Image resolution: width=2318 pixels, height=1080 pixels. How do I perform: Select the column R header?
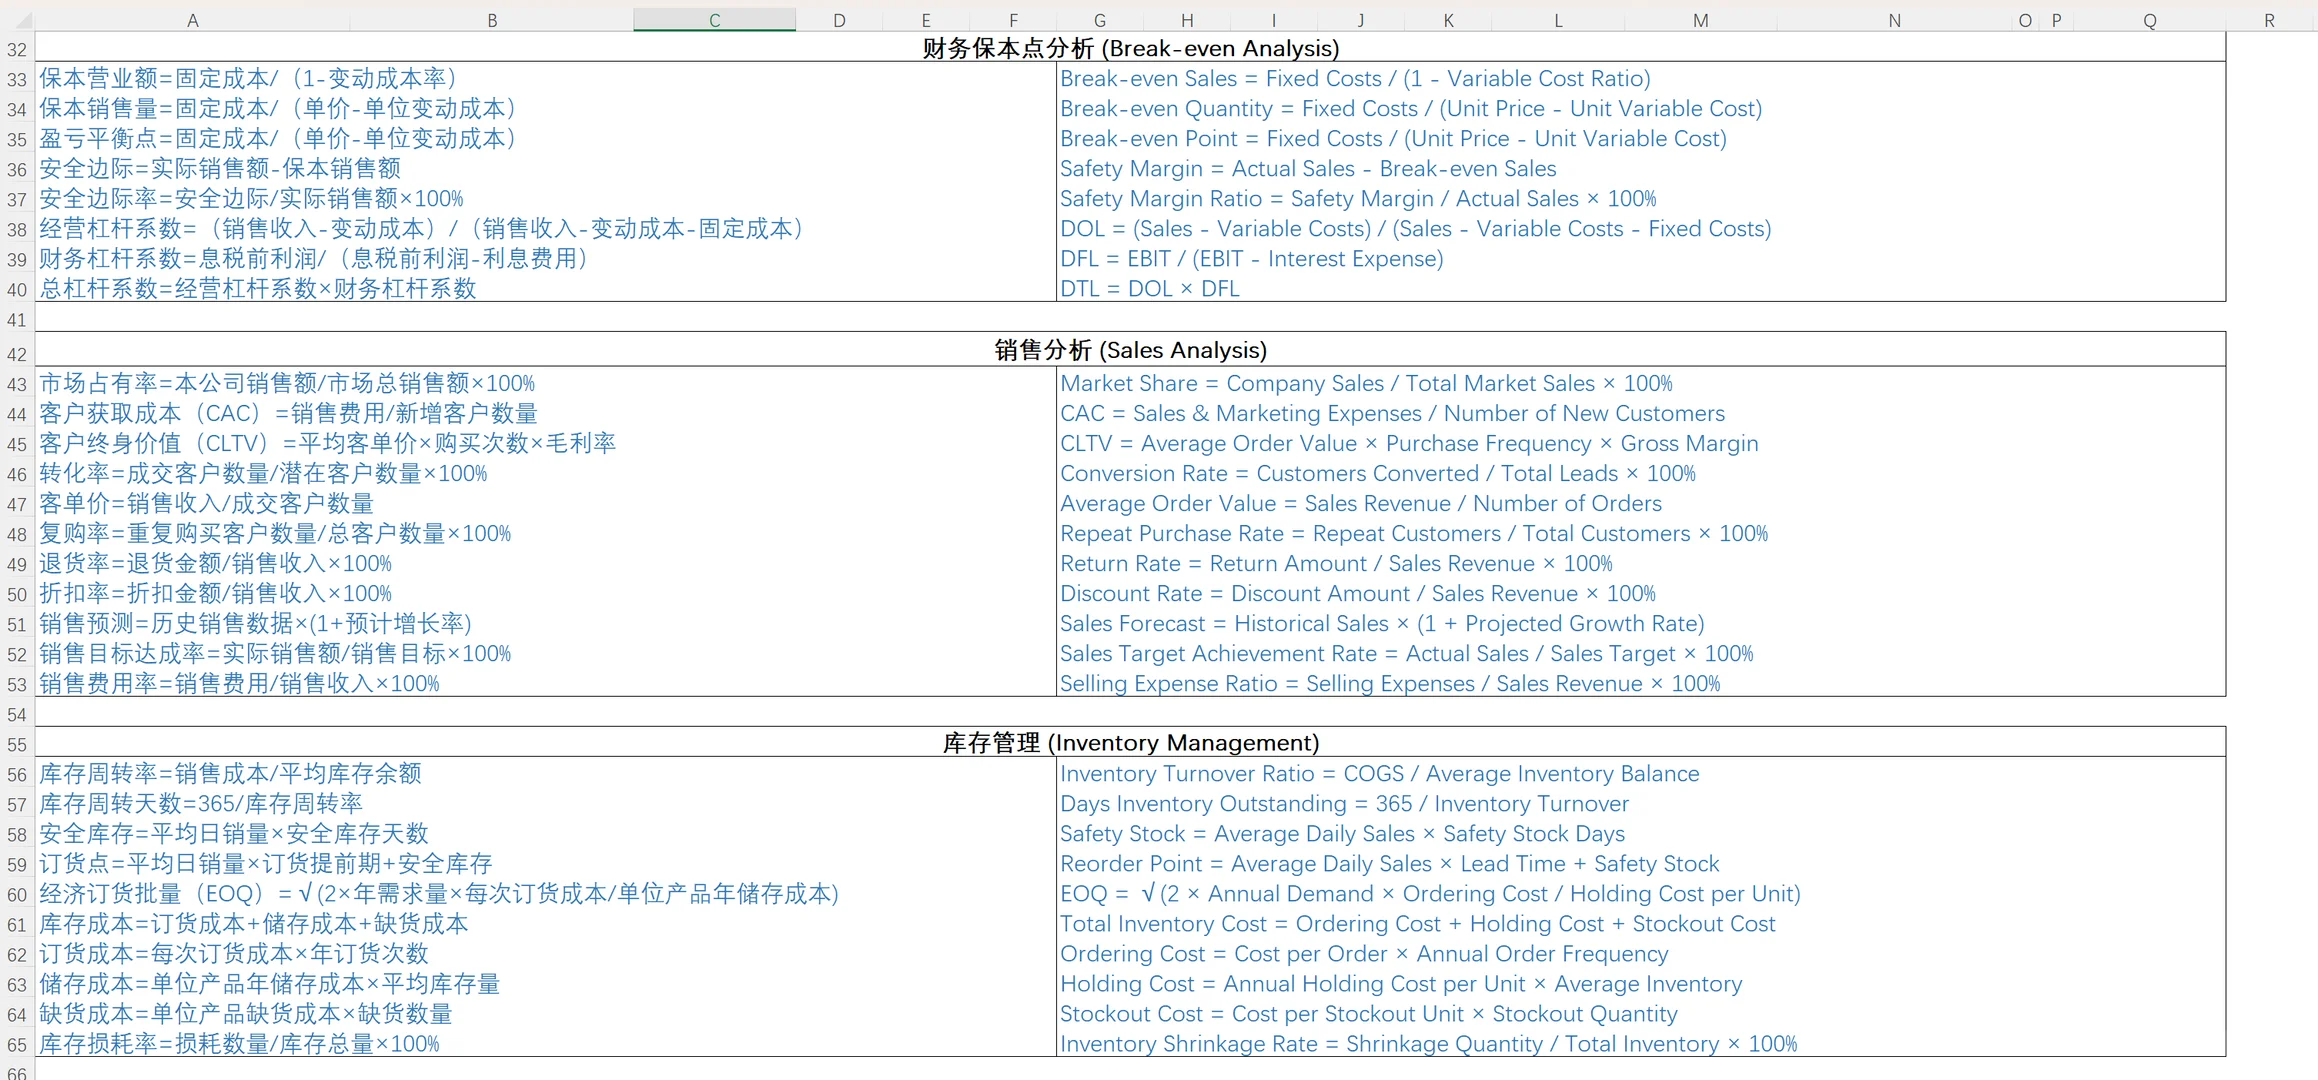pos(2269,20)
